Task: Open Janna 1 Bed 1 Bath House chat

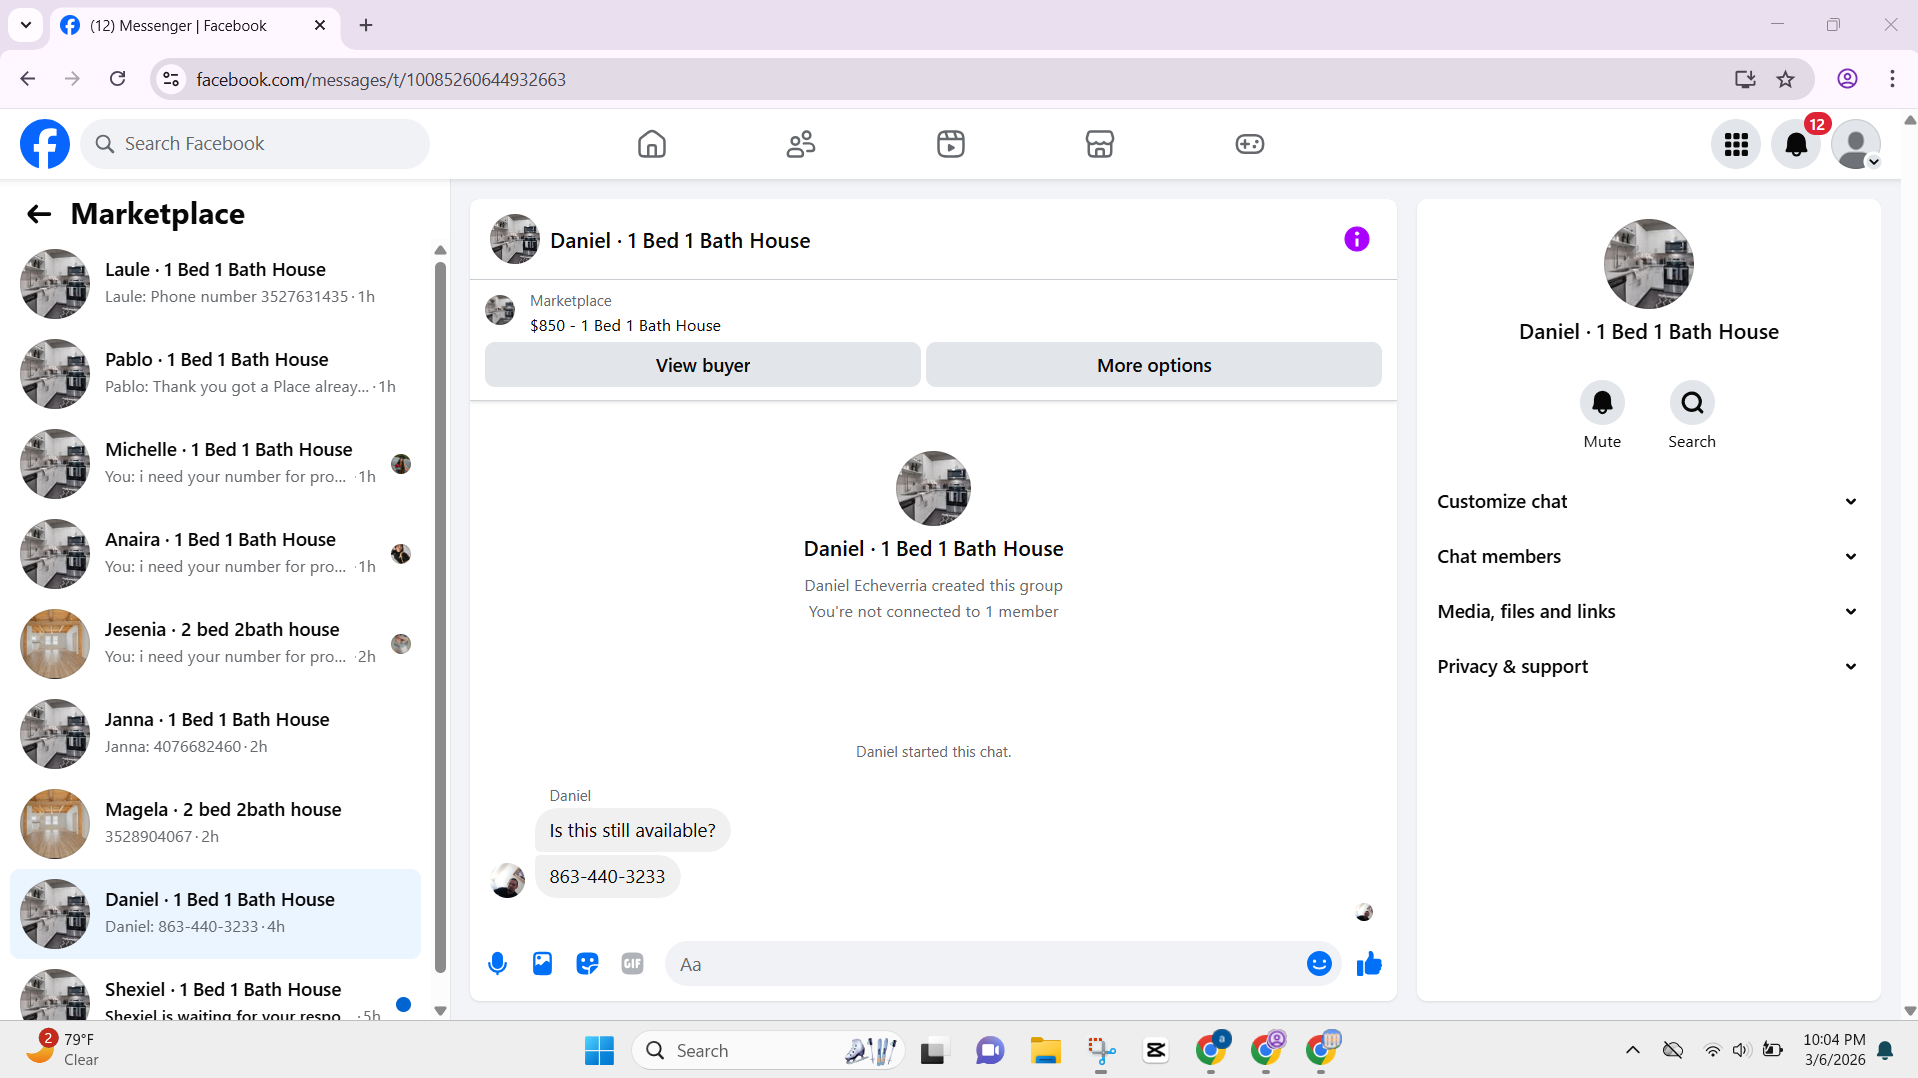Action: pos(215,734)
